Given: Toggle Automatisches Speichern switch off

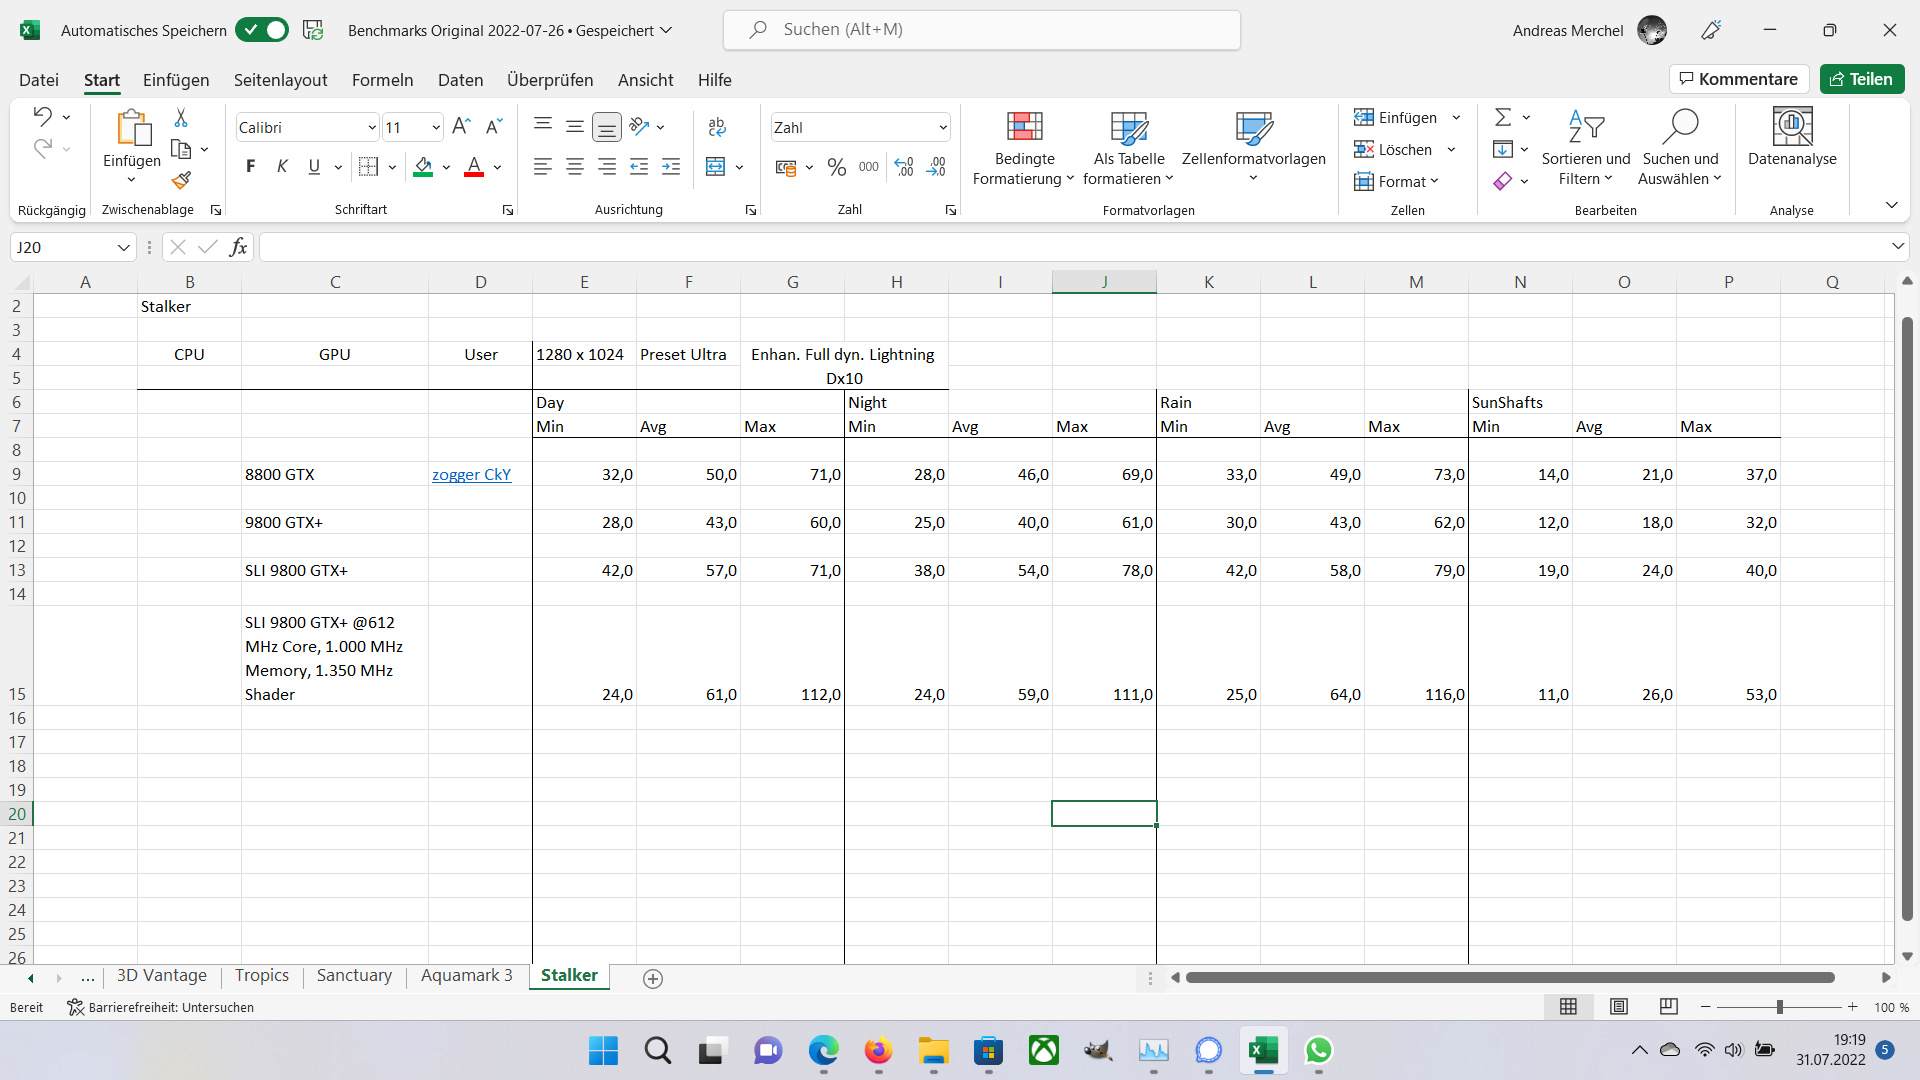Looking at the screenshot, I should coord(262,30).
